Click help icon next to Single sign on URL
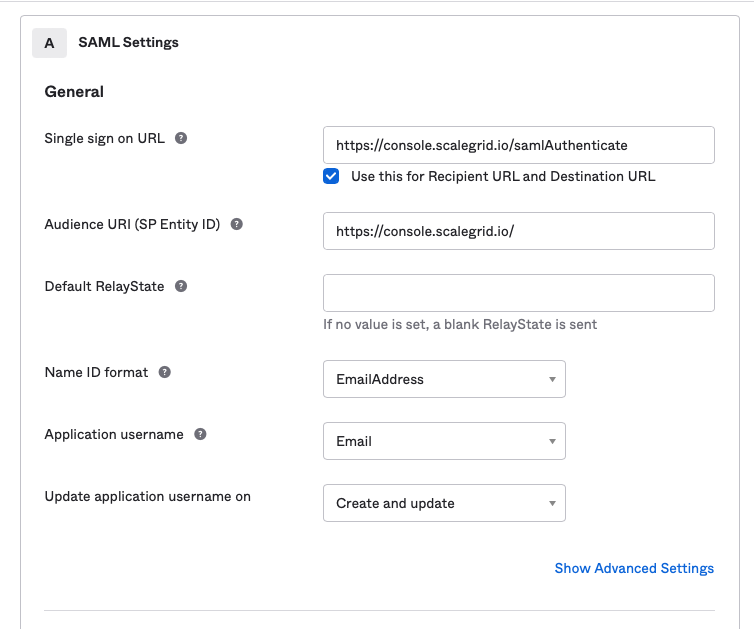The image size is (754, 629). click(181, 138)
